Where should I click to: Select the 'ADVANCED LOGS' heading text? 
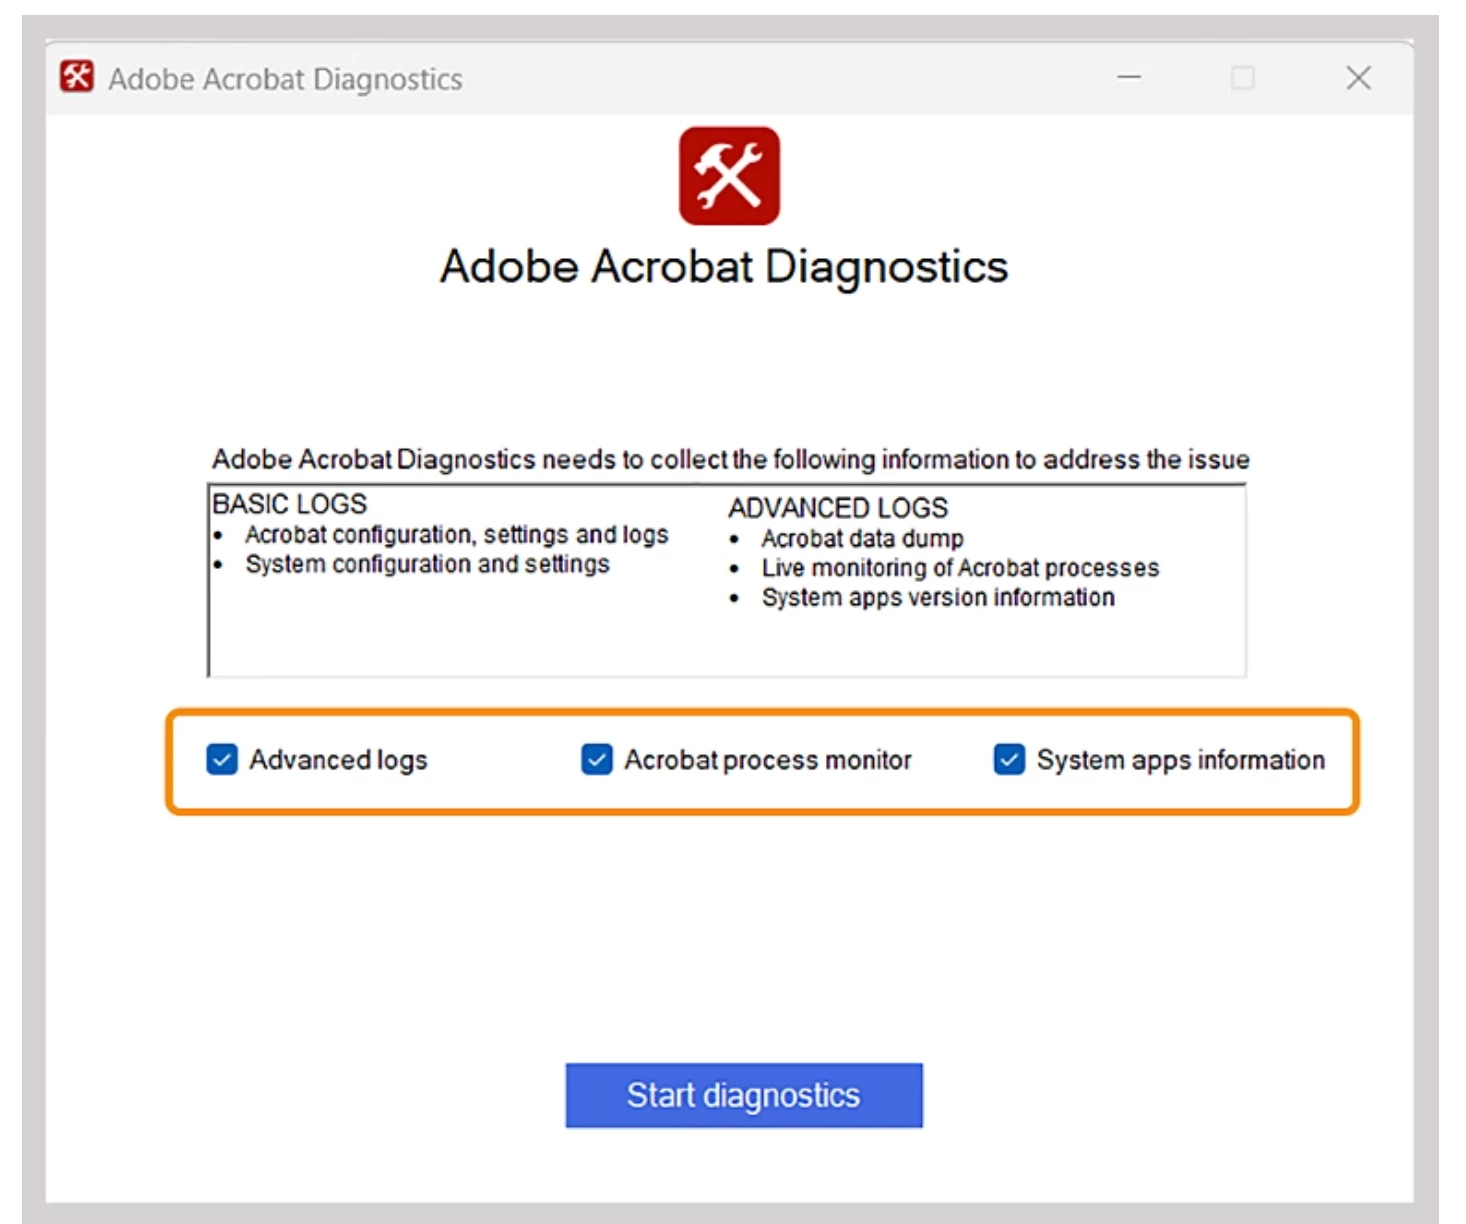pos(838,508)
